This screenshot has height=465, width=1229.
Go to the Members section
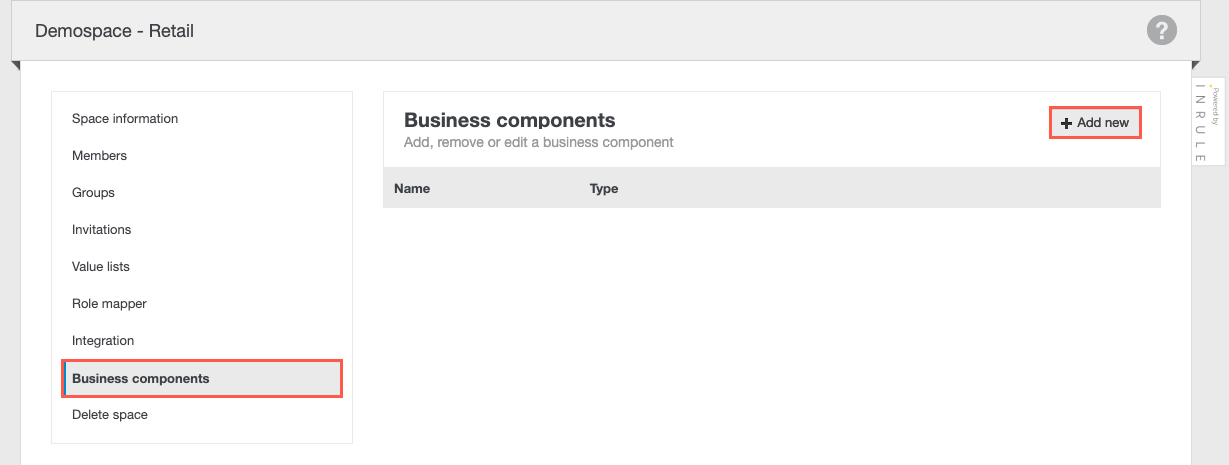pyautogui.click(x=99, y=156)
